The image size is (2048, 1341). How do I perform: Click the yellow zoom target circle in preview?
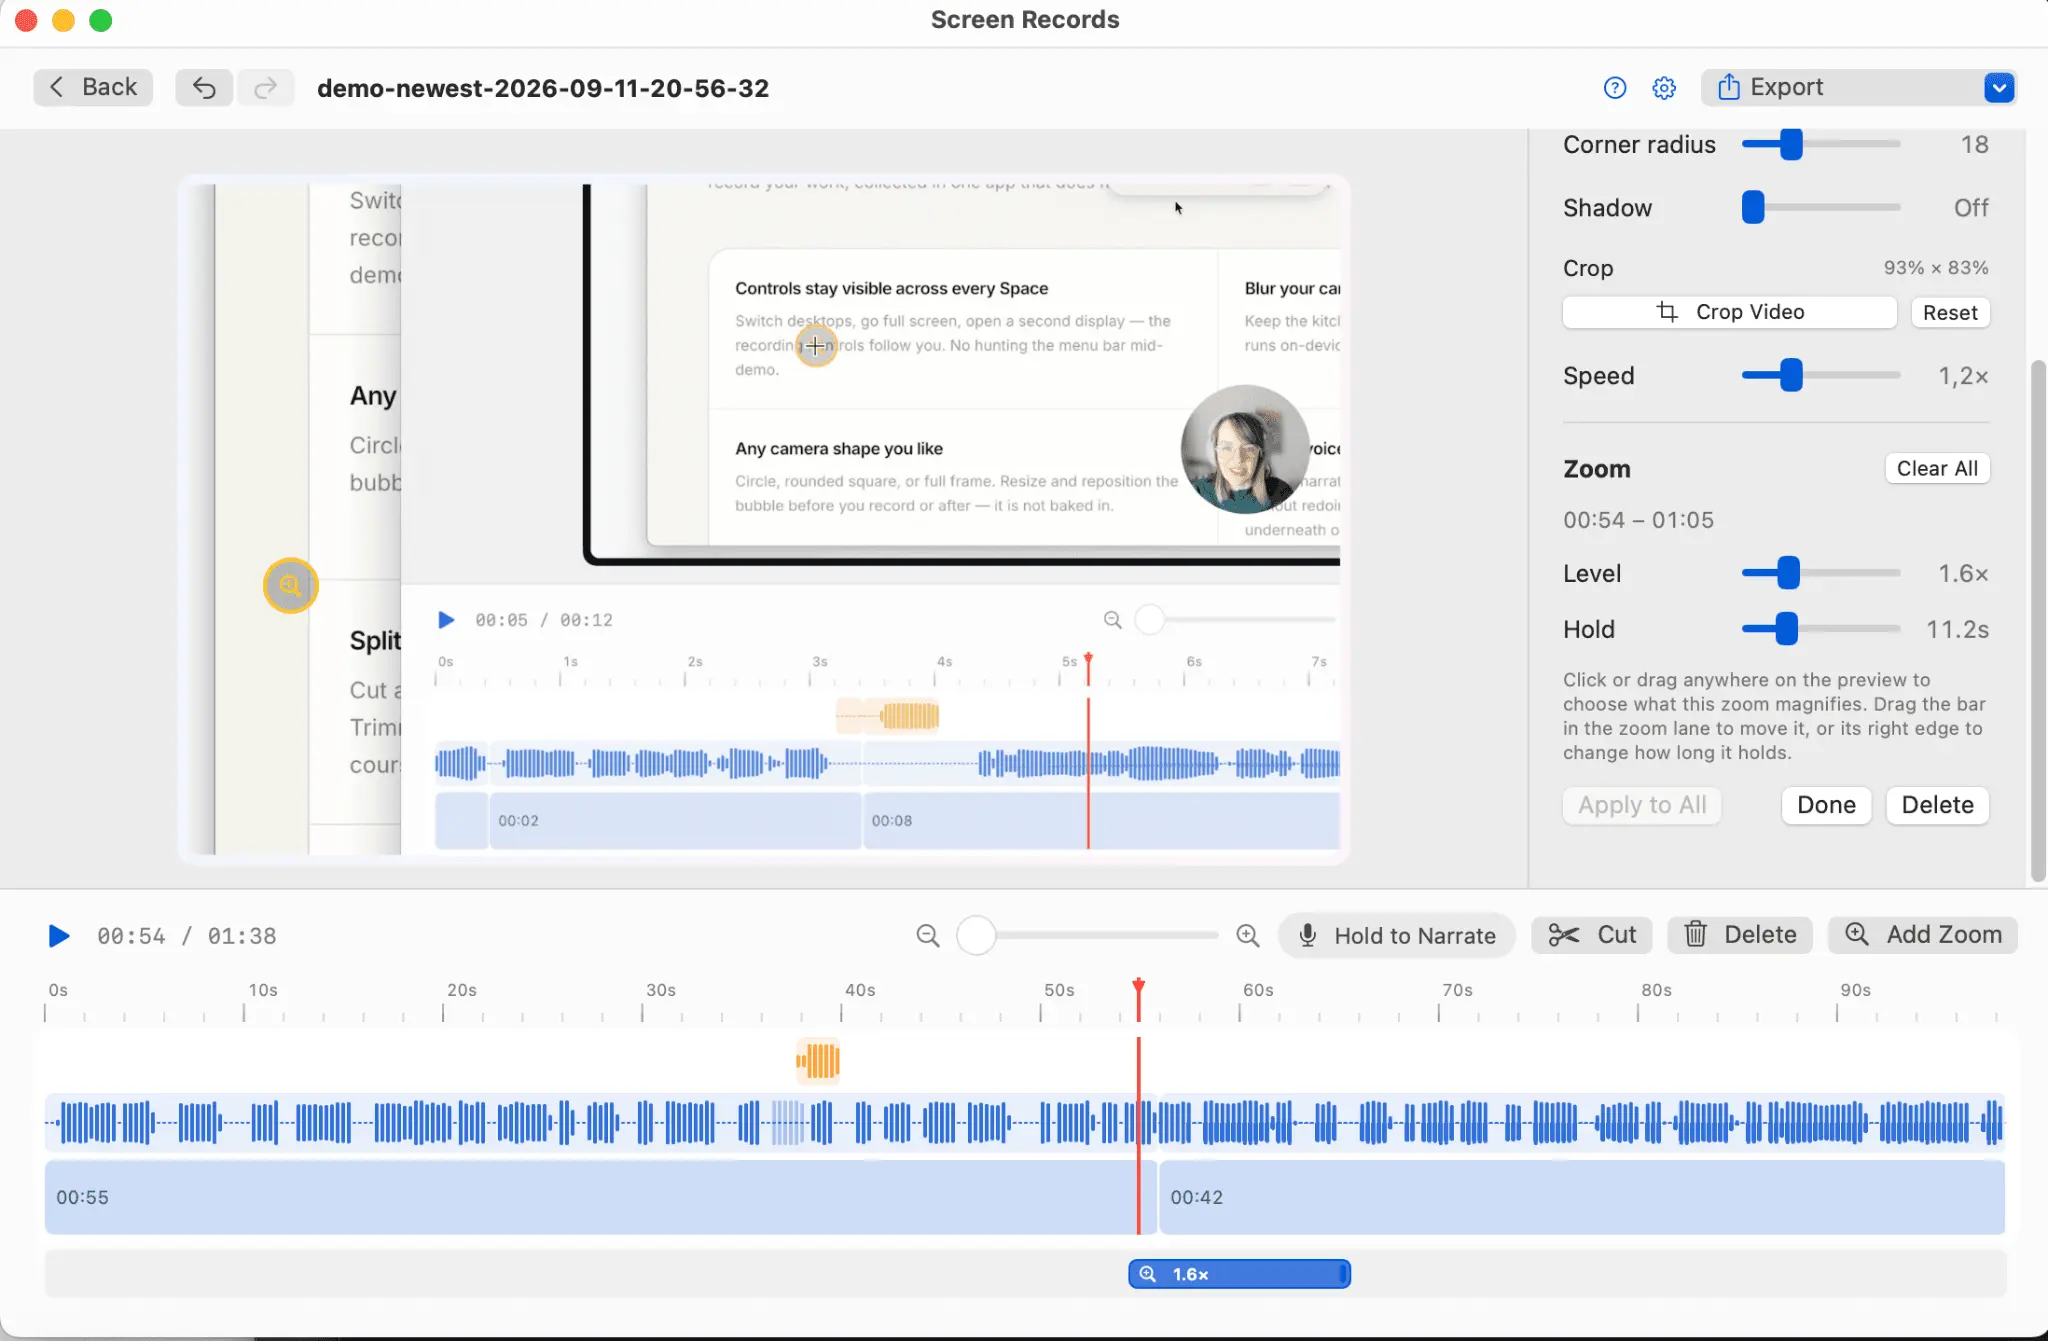point(290,585)
